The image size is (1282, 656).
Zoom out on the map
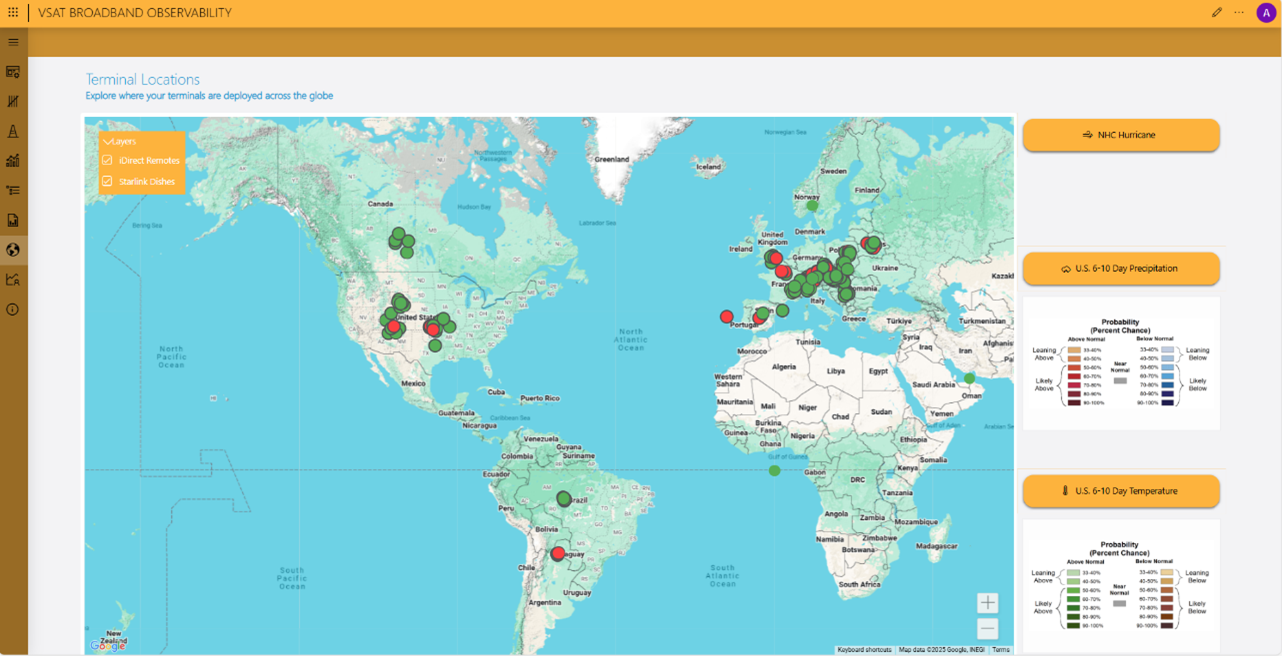point(987,628)
